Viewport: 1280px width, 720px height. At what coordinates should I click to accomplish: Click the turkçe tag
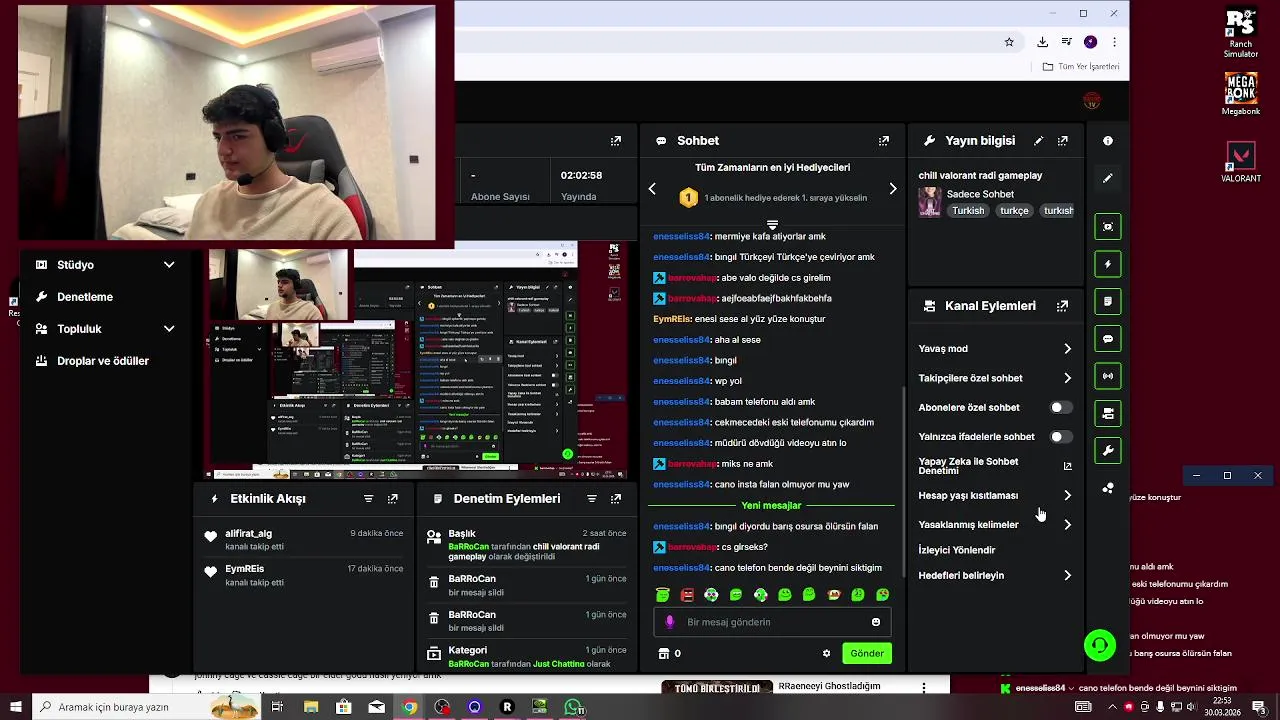click(x=1014, y=211)
